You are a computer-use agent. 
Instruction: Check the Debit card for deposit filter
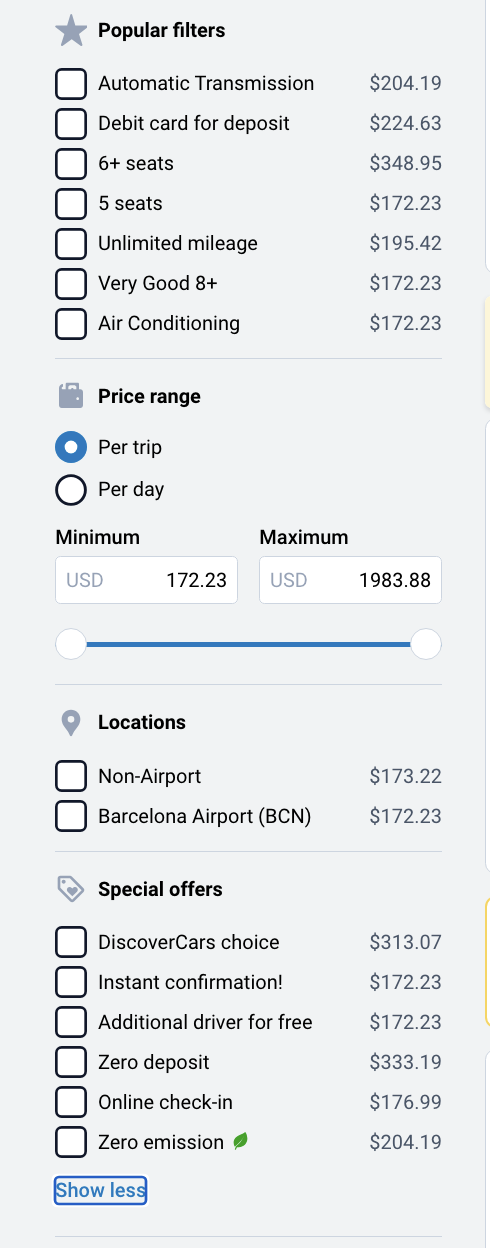pos(71,123)
